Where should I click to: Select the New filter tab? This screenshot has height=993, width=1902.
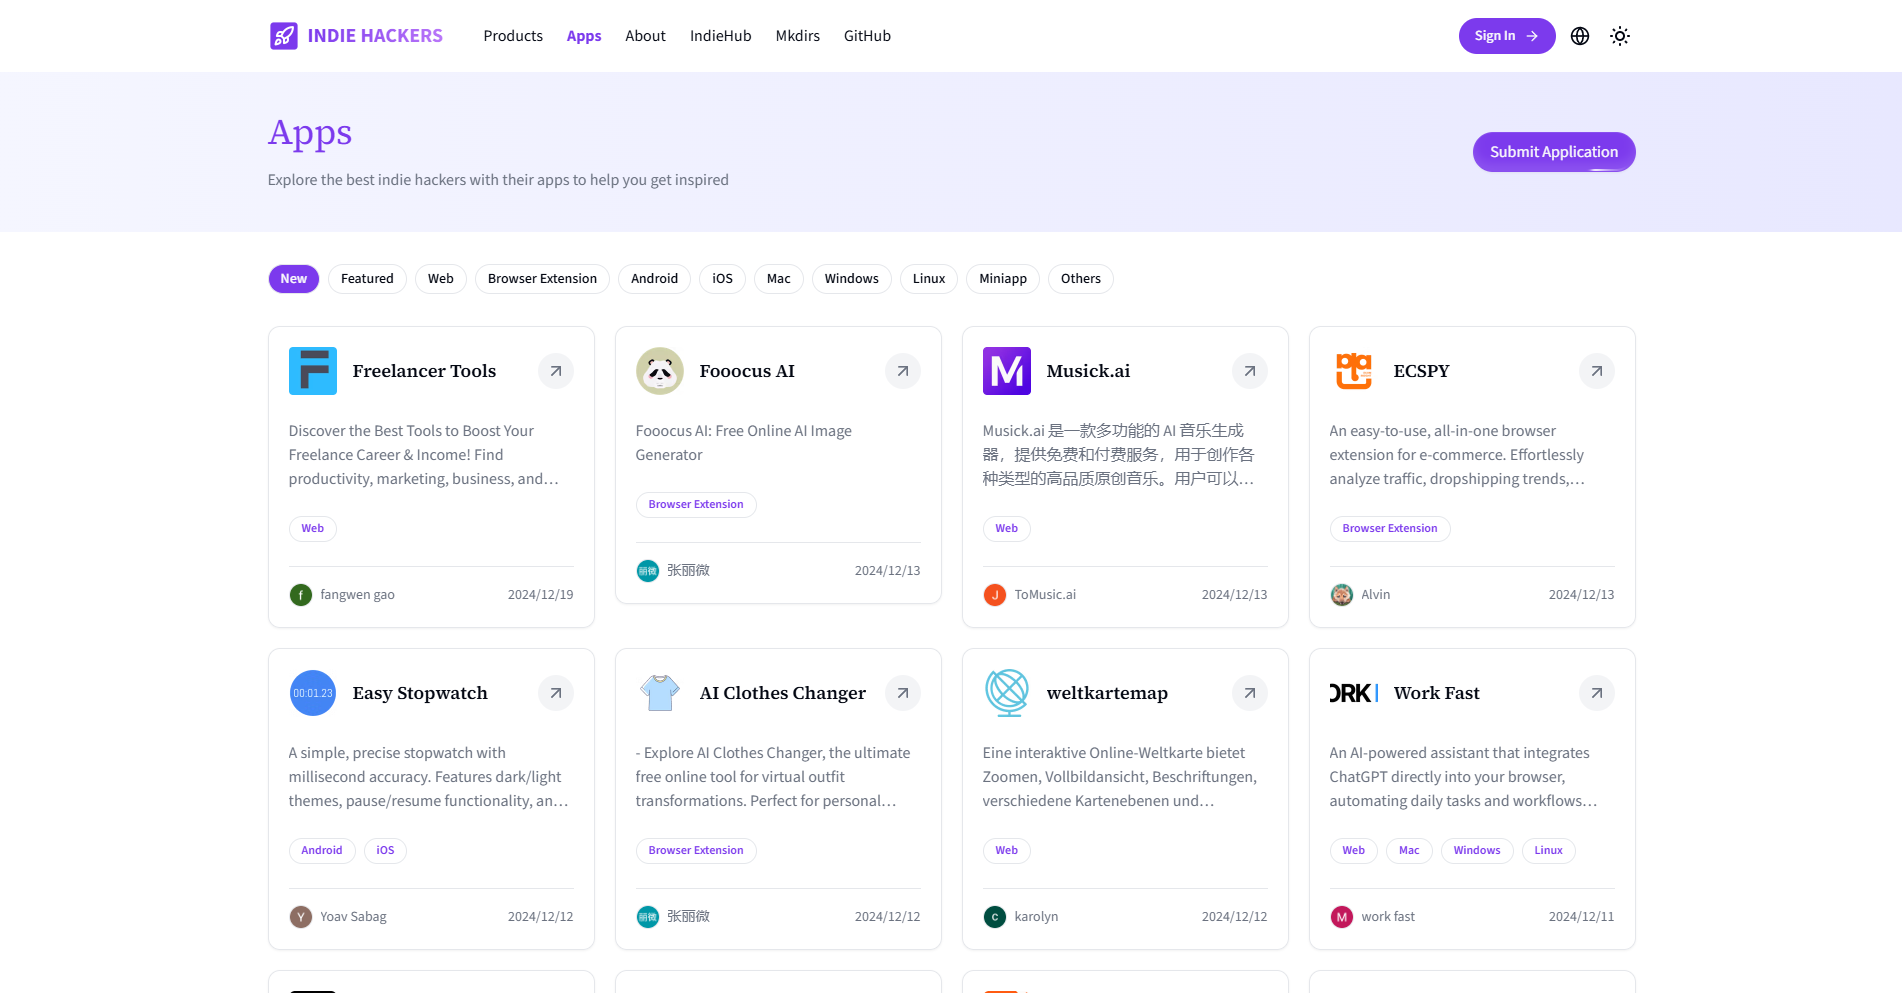pos(294,279)
